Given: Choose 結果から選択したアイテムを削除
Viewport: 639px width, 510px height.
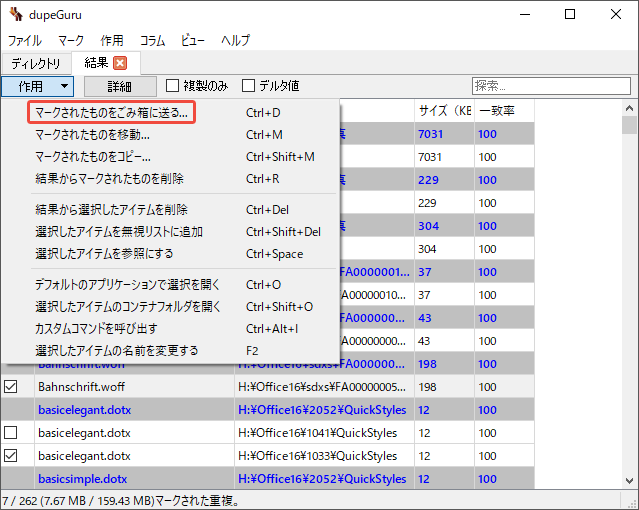Looking at the screenshot, I should [170, 210].
